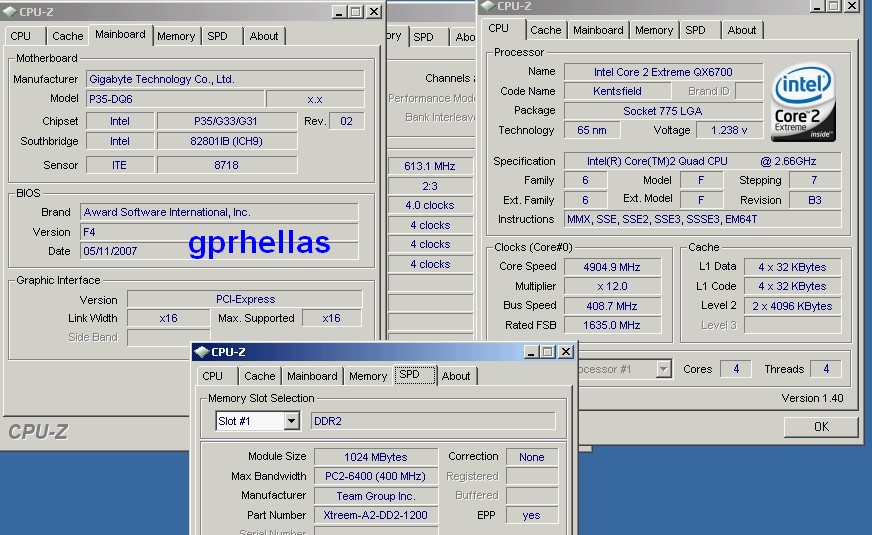
Task: Select Cores count value field
Action: tap(736, 369)
